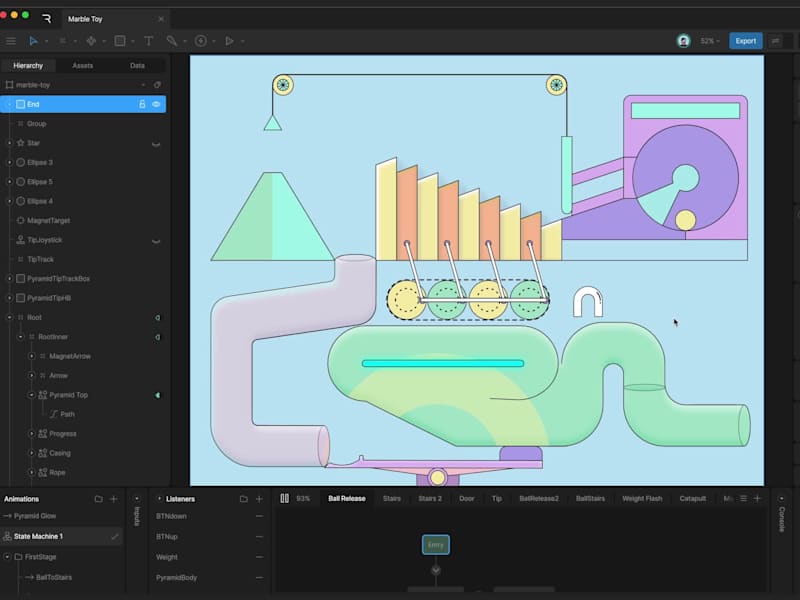Select the Text tool in toolbar

click(148, 41)
